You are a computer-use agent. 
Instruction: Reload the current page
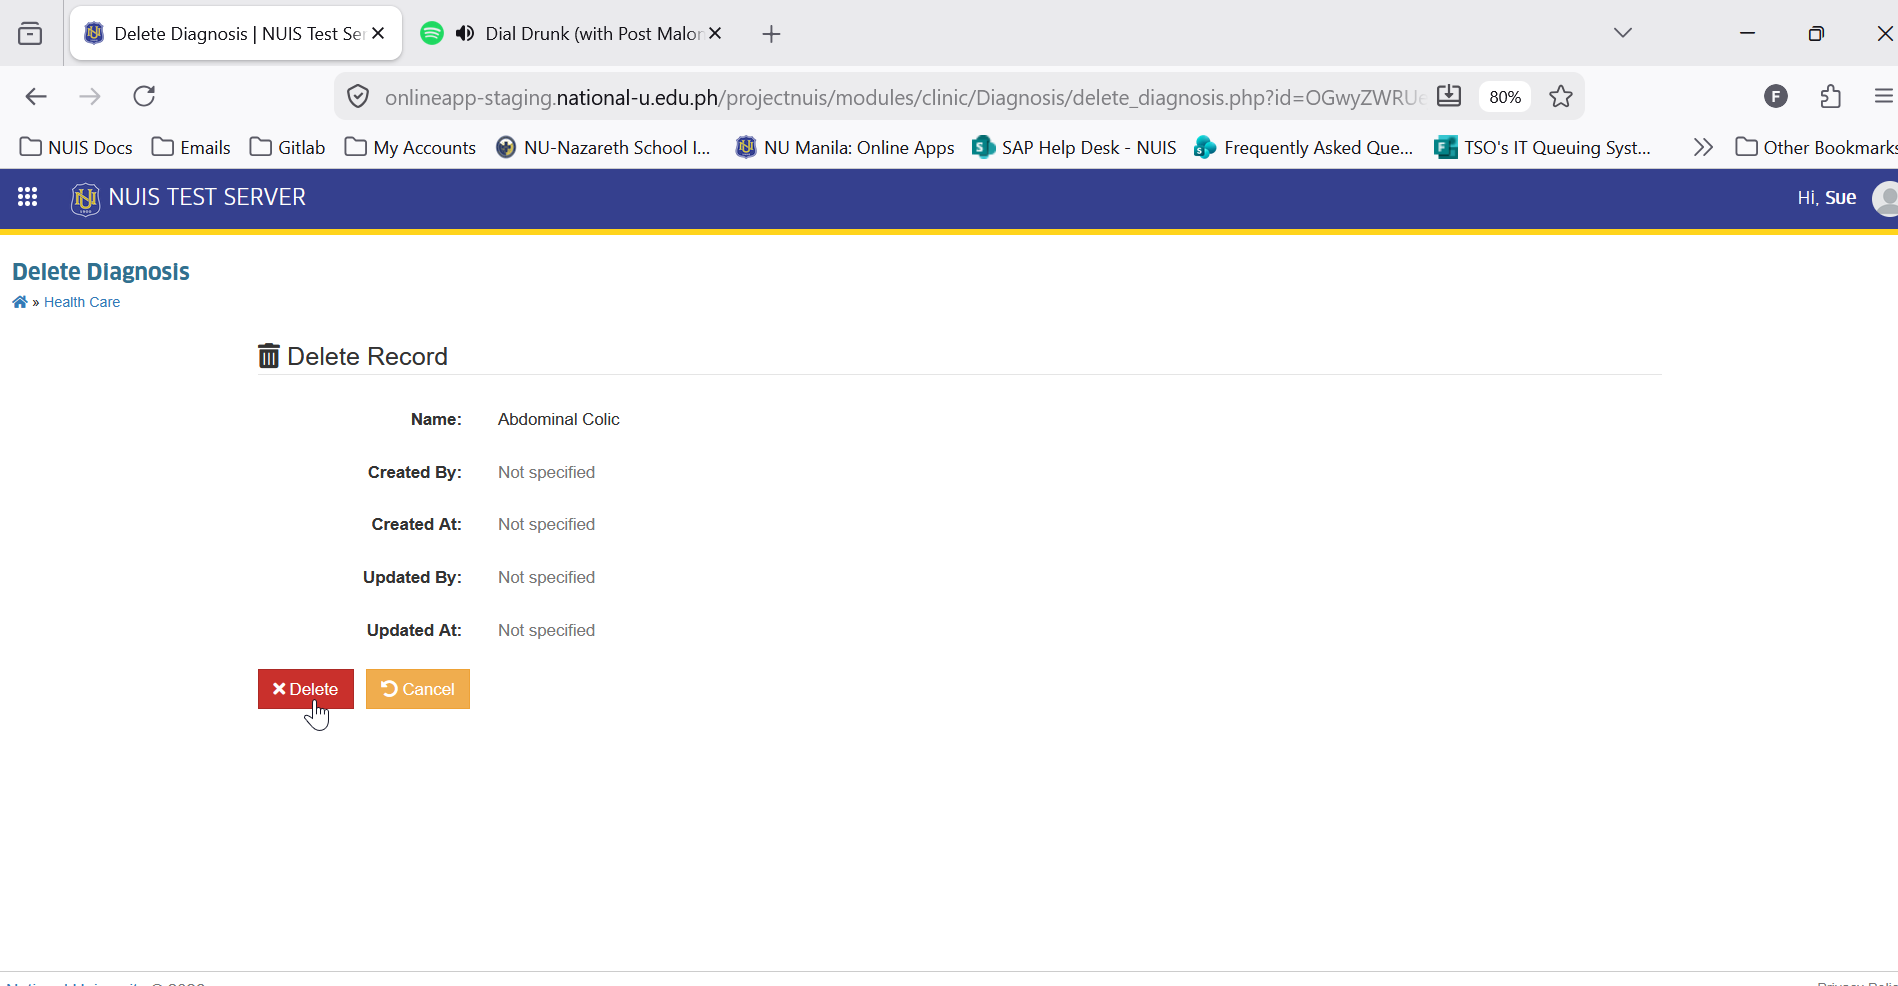[144, 96]
